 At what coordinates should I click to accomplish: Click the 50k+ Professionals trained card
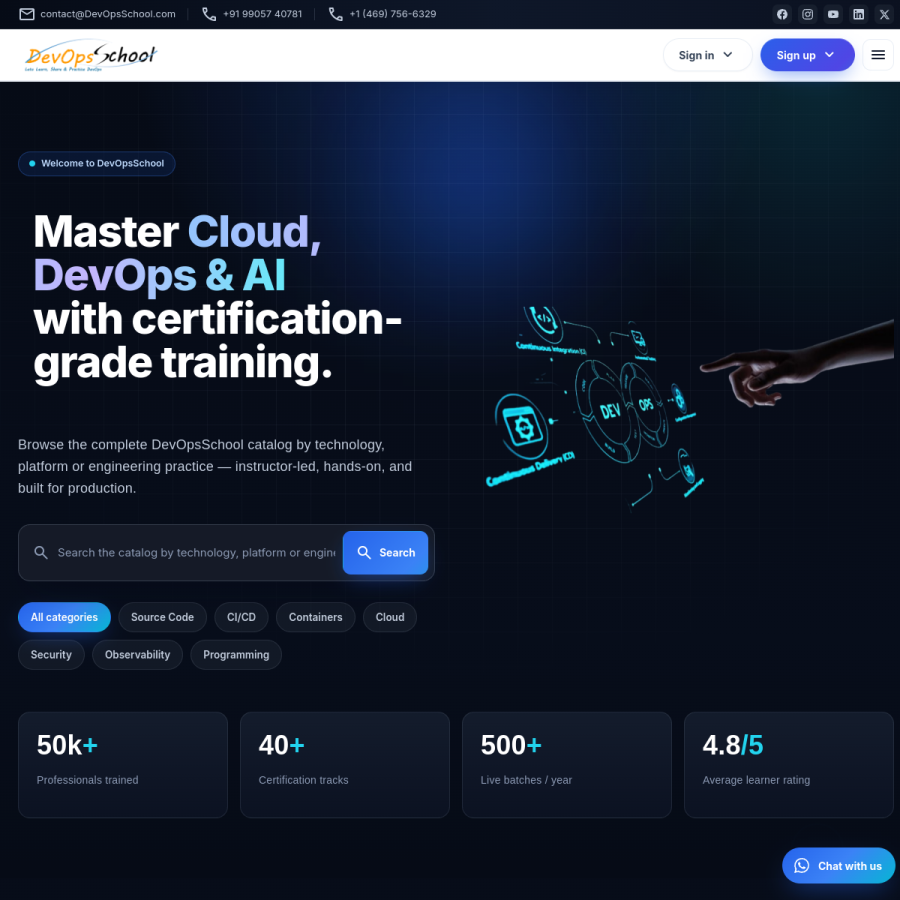click(123, 765)
